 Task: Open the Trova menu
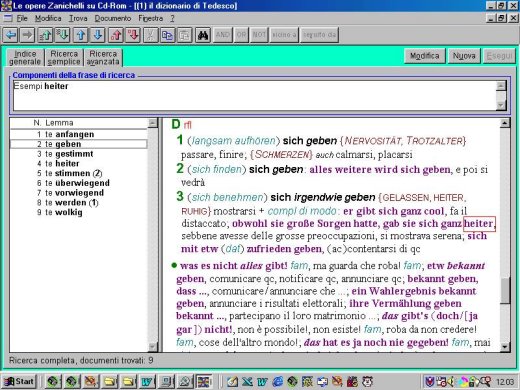(78, 18)
